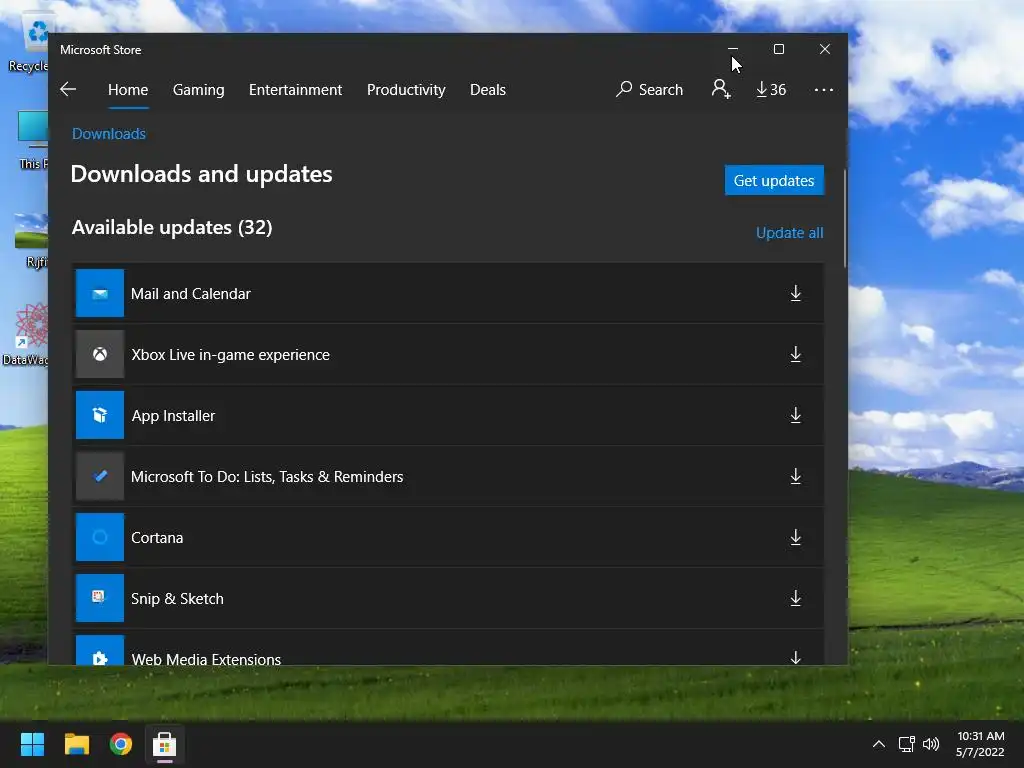This screenshot has width=1024, height=768.
Task: Download the Cortana update
Action: pyautogui.click(x=795, y=537)
